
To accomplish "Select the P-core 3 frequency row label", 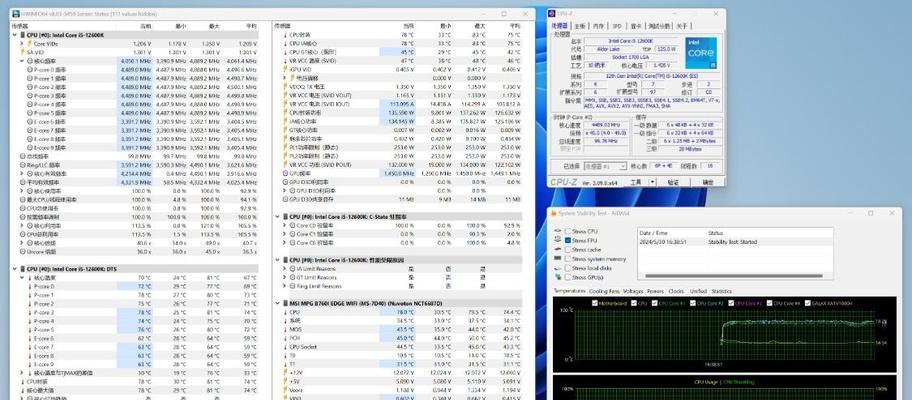I will (51, 95).
